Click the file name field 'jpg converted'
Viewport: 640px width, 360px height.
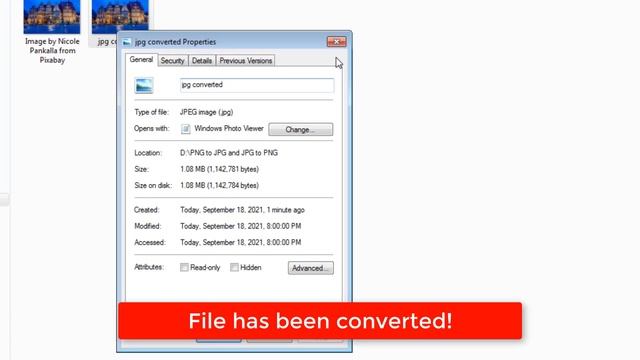pyautogui.click(x=257, y=85)
